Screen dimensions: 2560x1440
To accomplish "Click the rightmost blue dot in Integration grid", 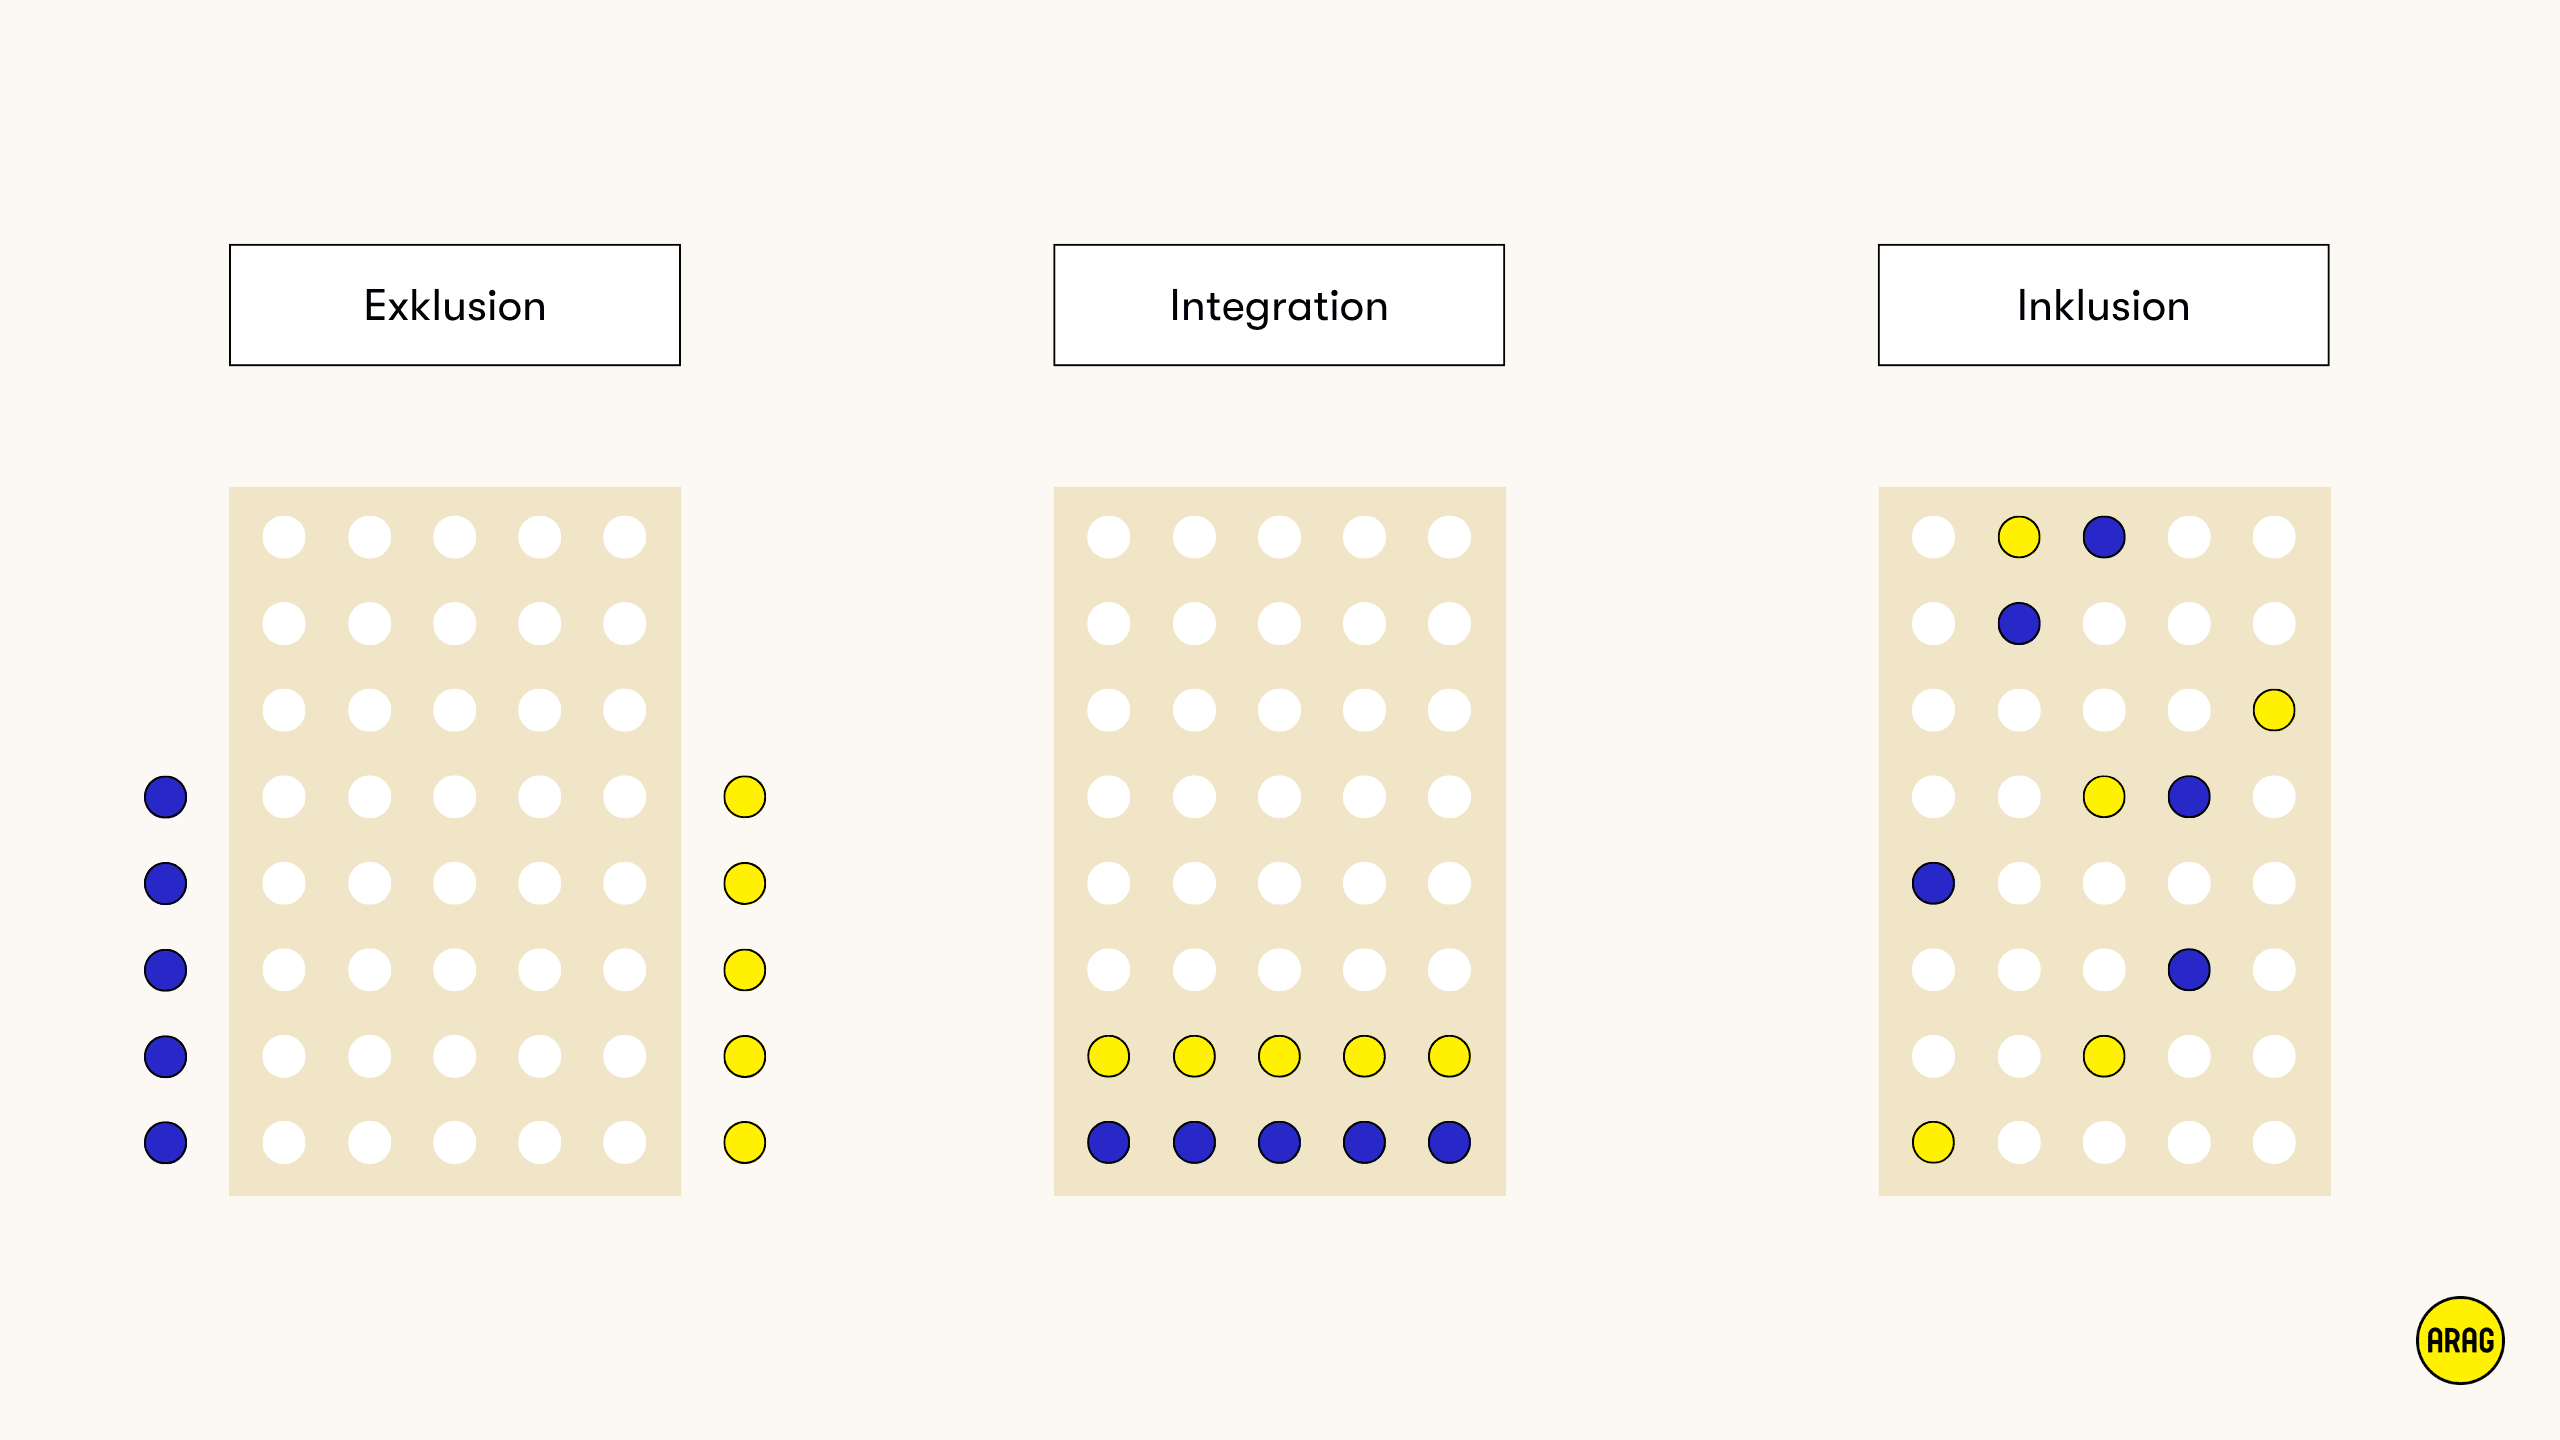I will [x=1449, y=1142].
